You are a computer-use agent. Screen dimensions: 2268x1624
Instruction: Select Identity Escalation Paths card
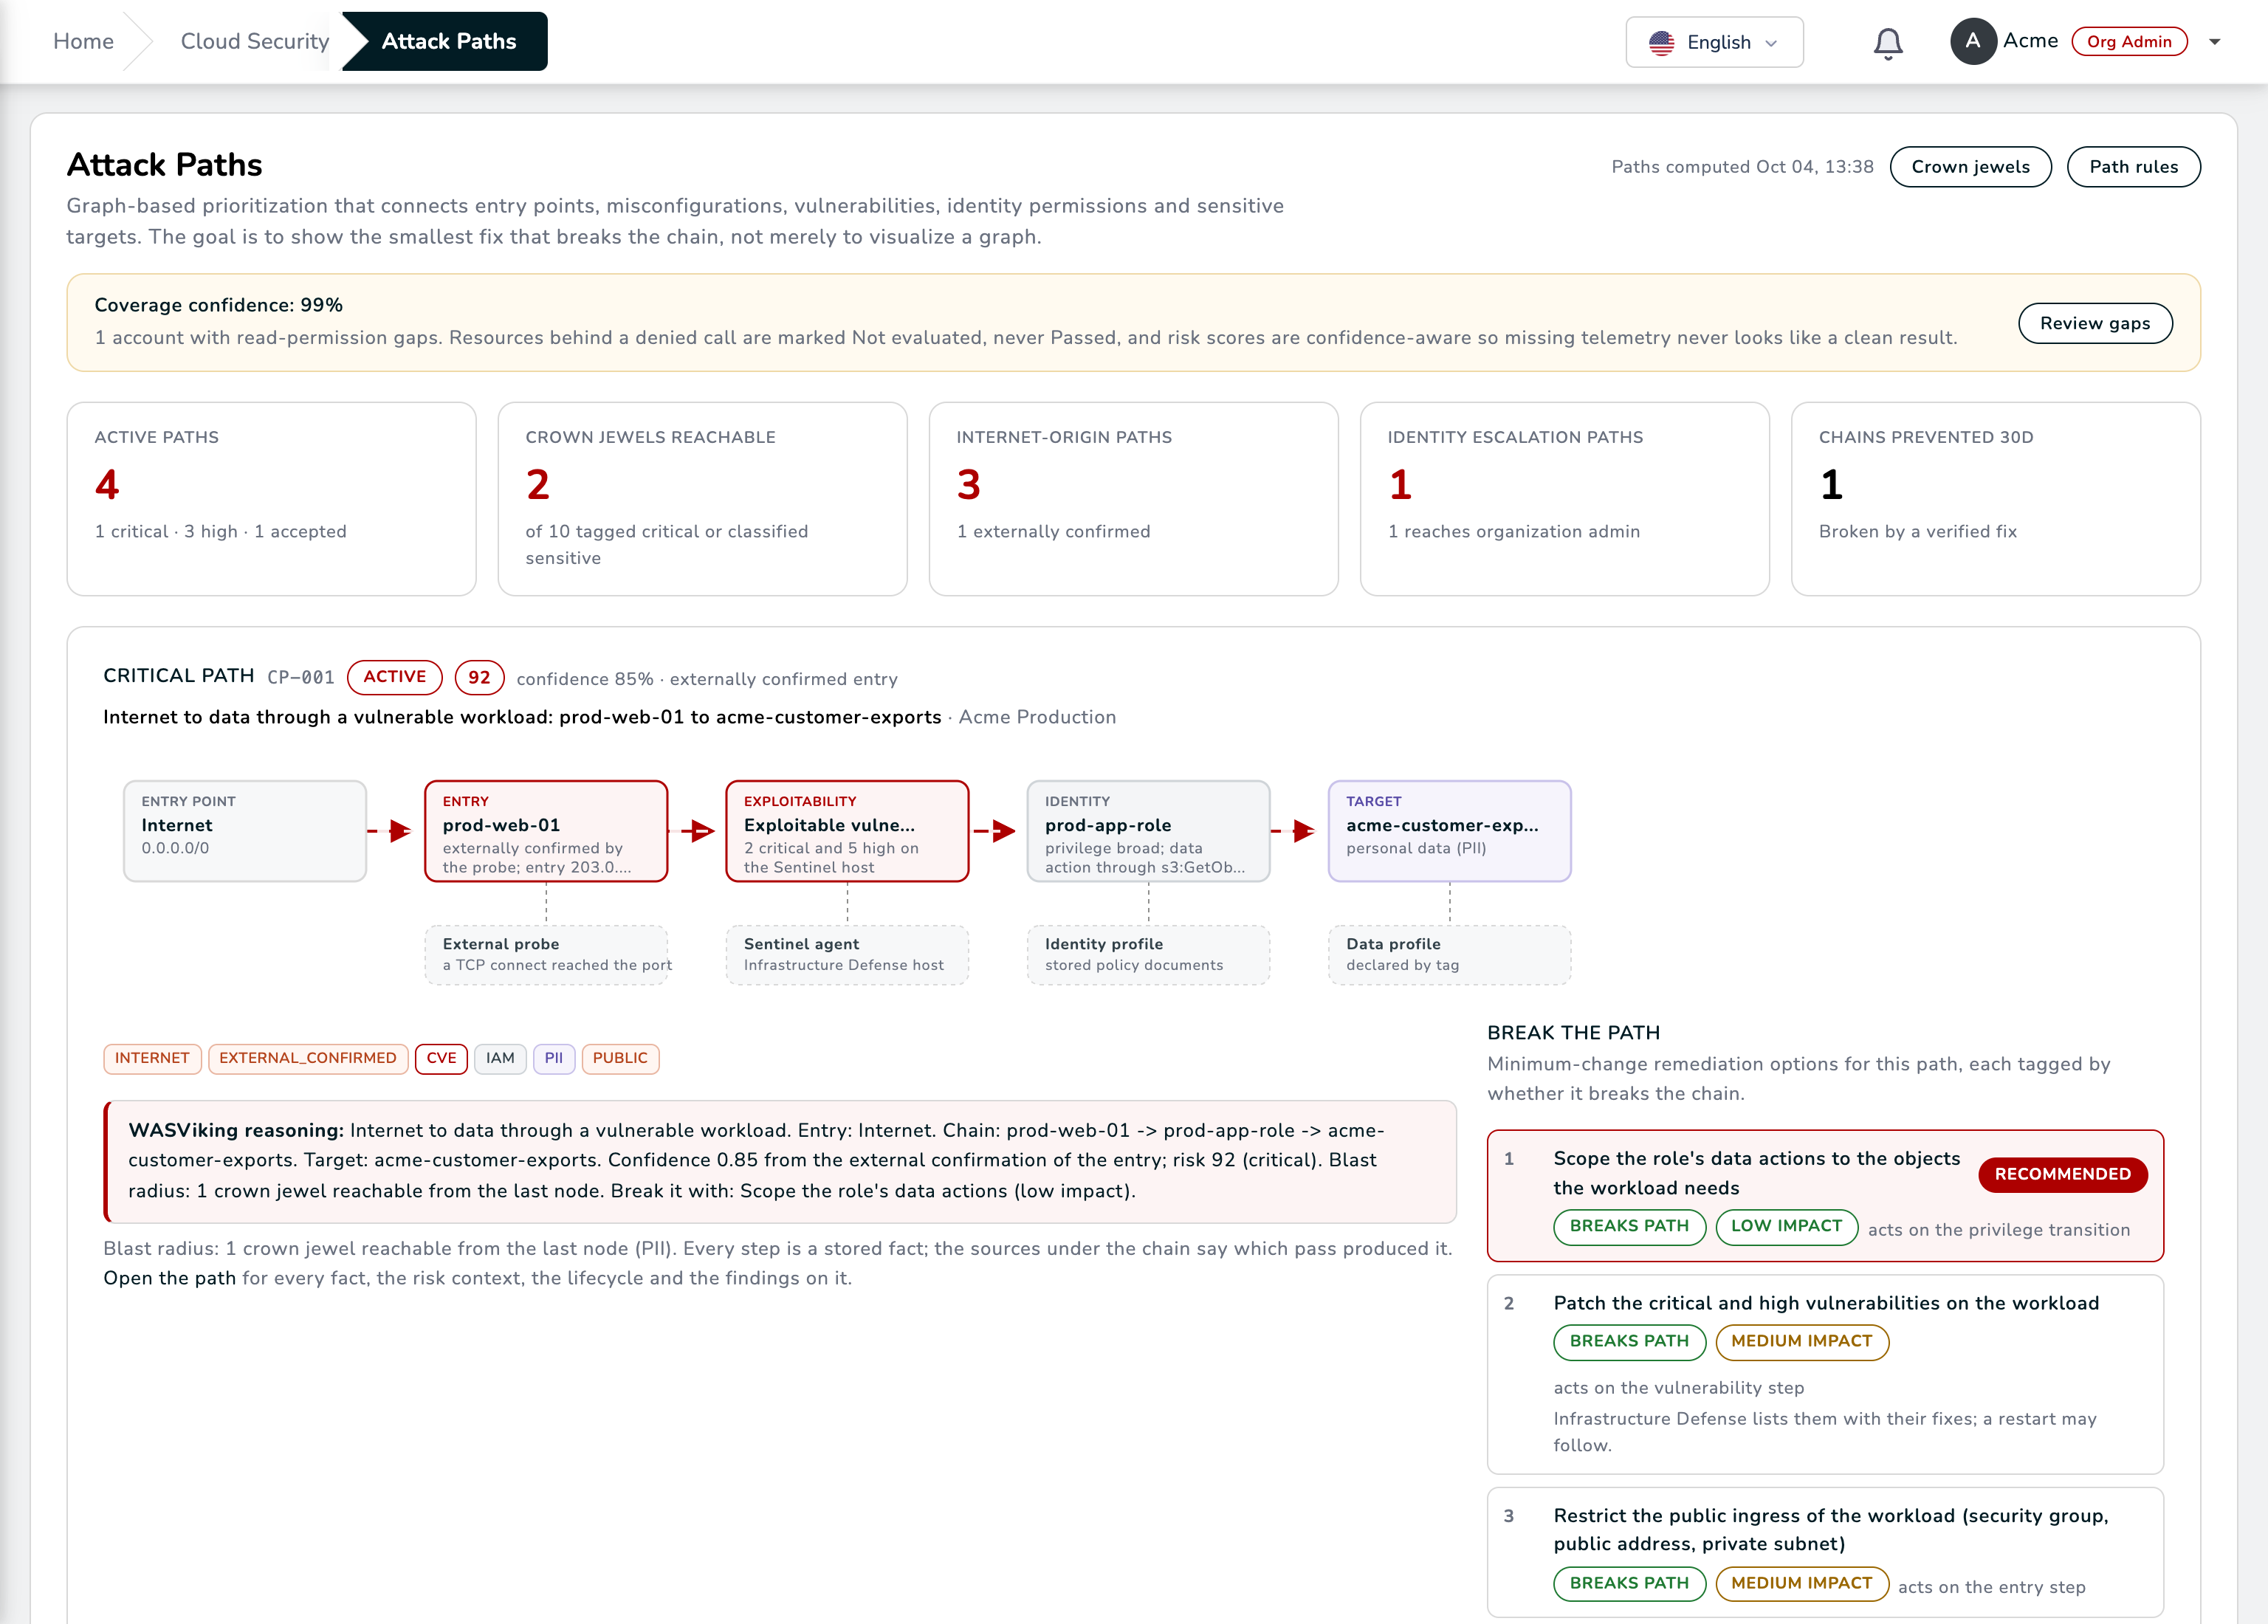click(1564, 499)
